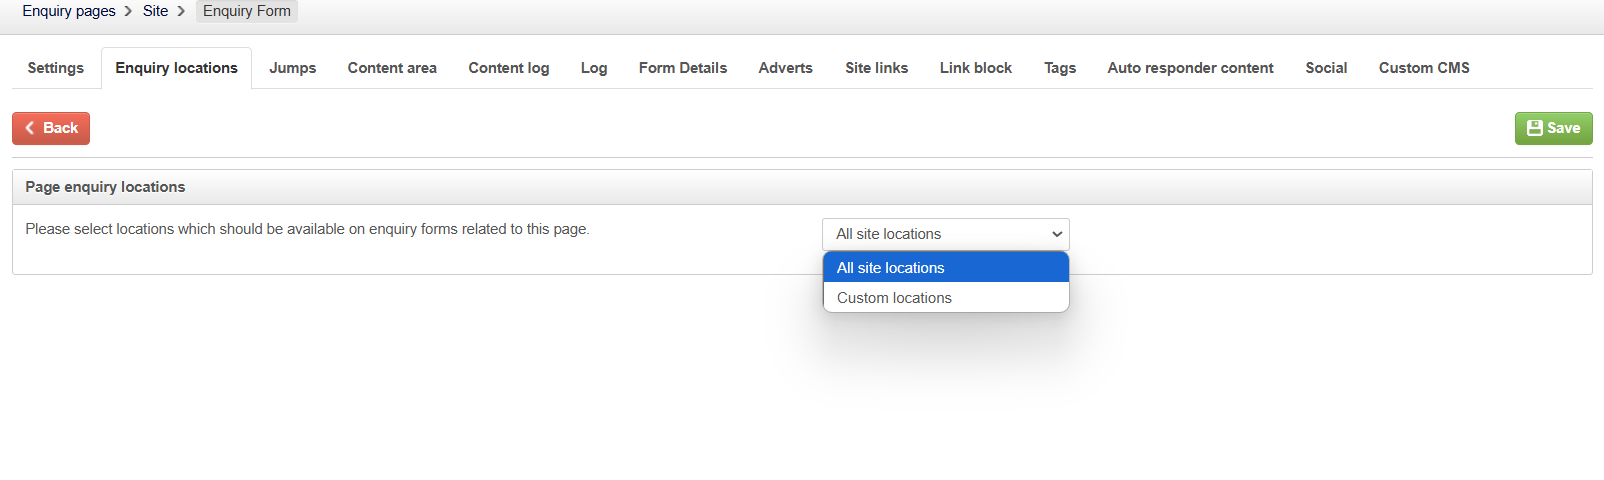1604x480 pixels.
Task: Select the Link block tab
Action: pyautogui.click(x=976, y=68)
